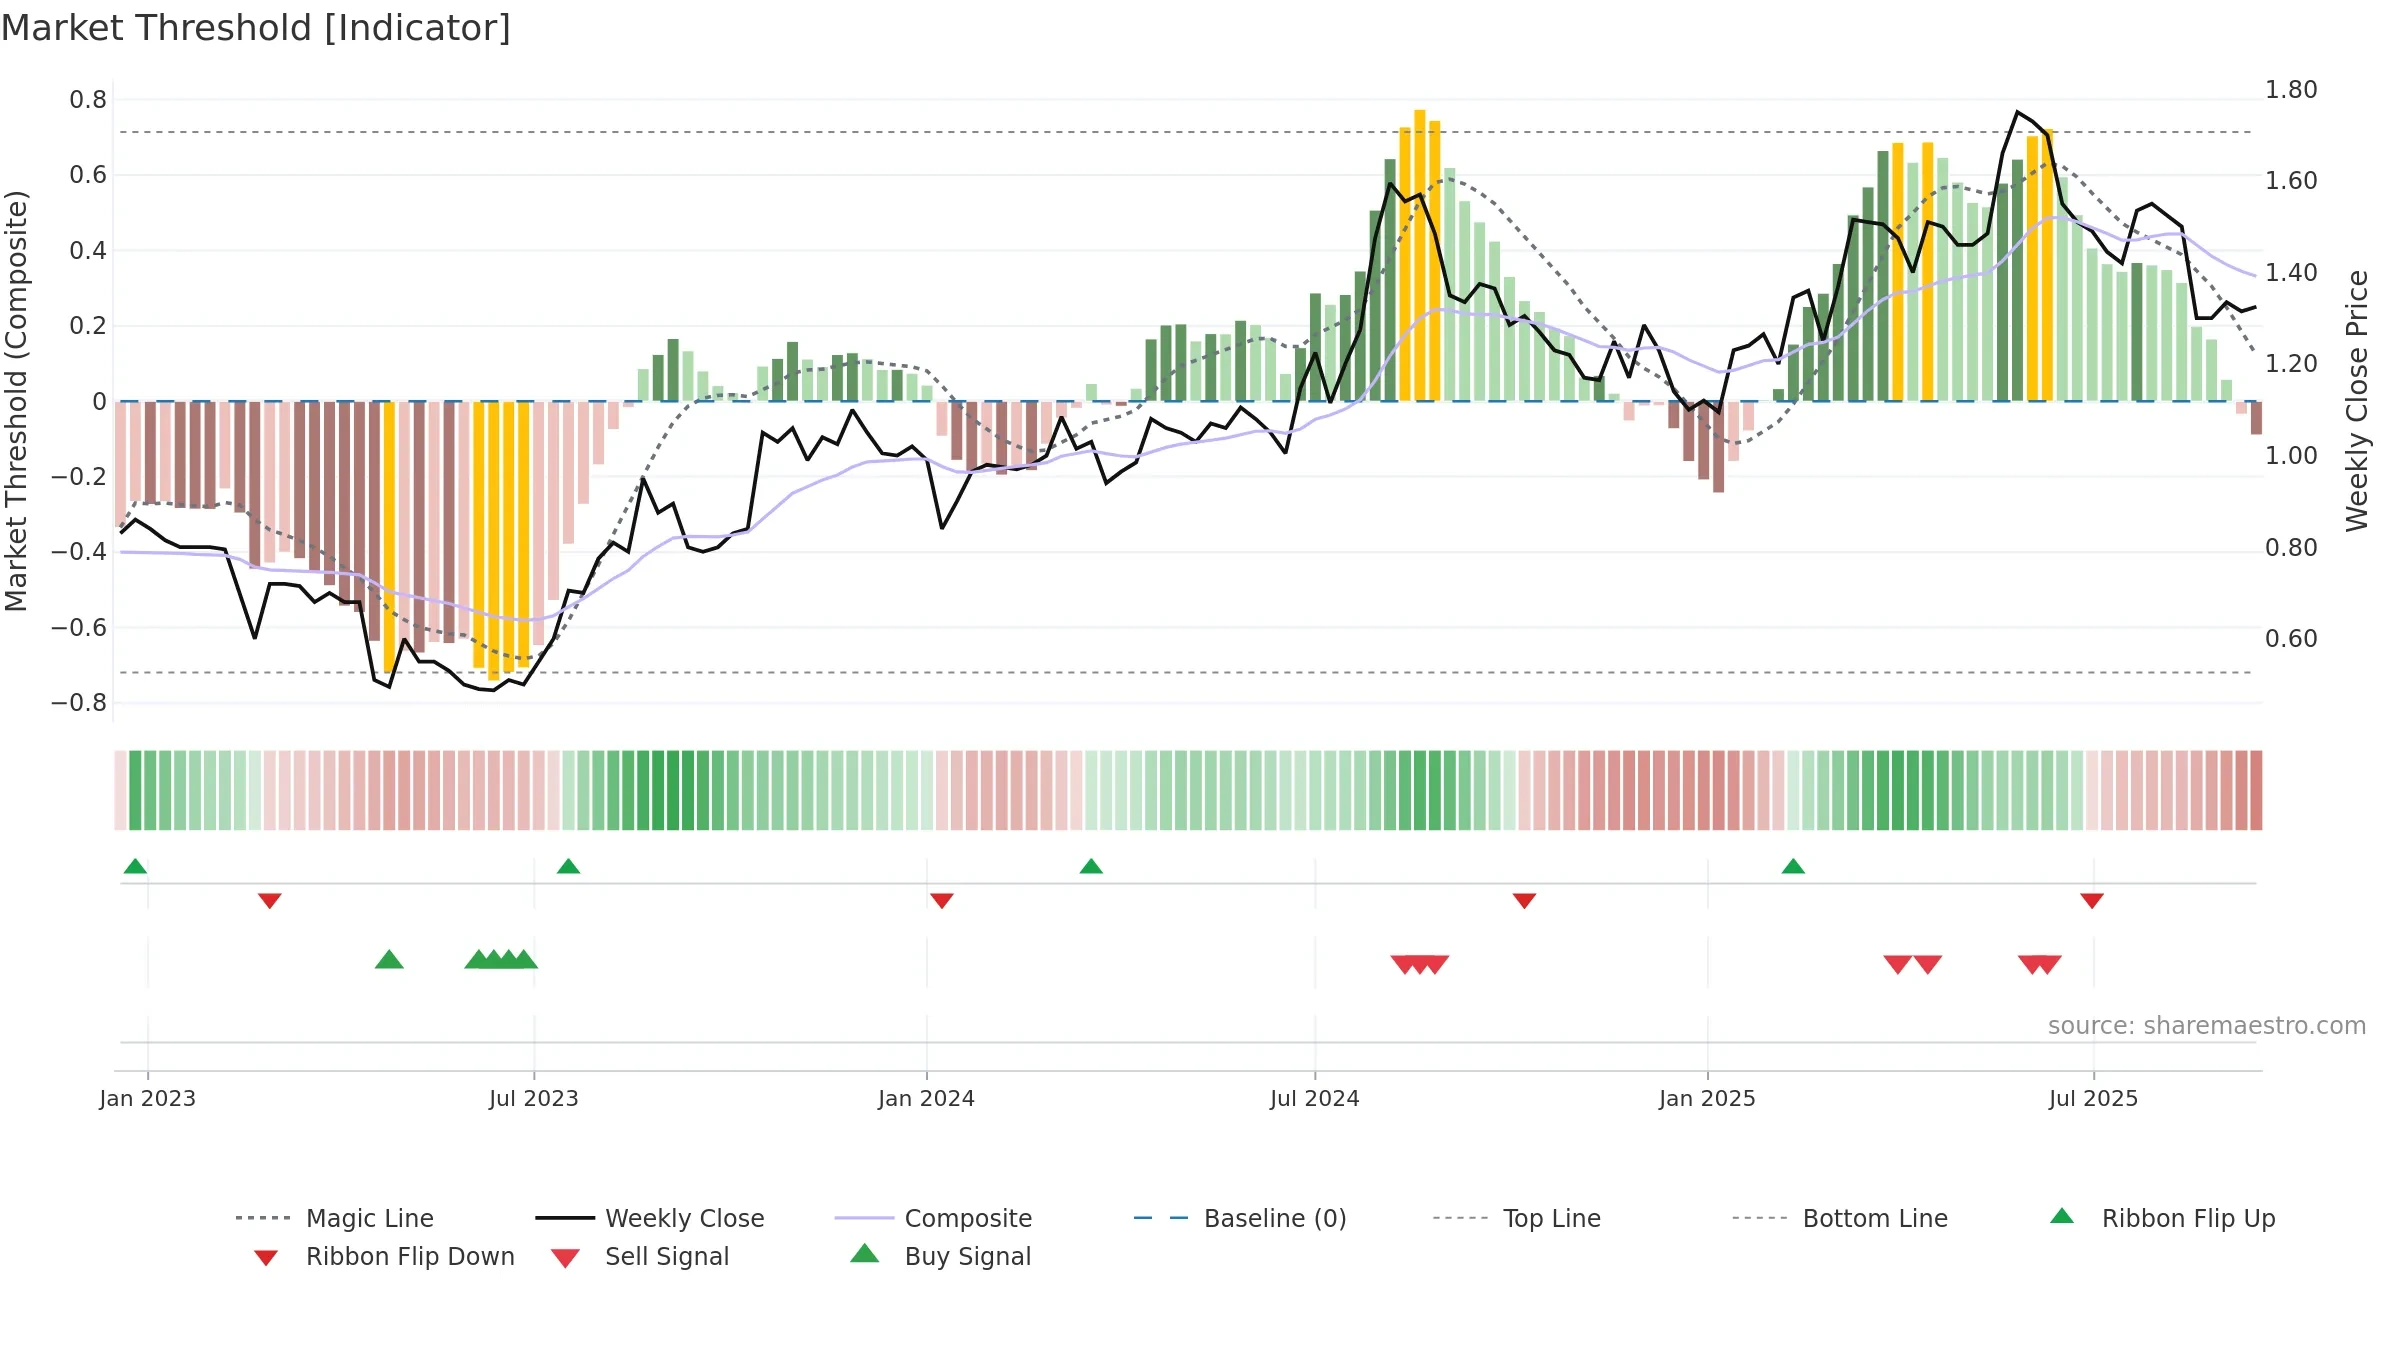
Task: Toggle the Magic Line legend entry
Action: [x=335, y=1218]
